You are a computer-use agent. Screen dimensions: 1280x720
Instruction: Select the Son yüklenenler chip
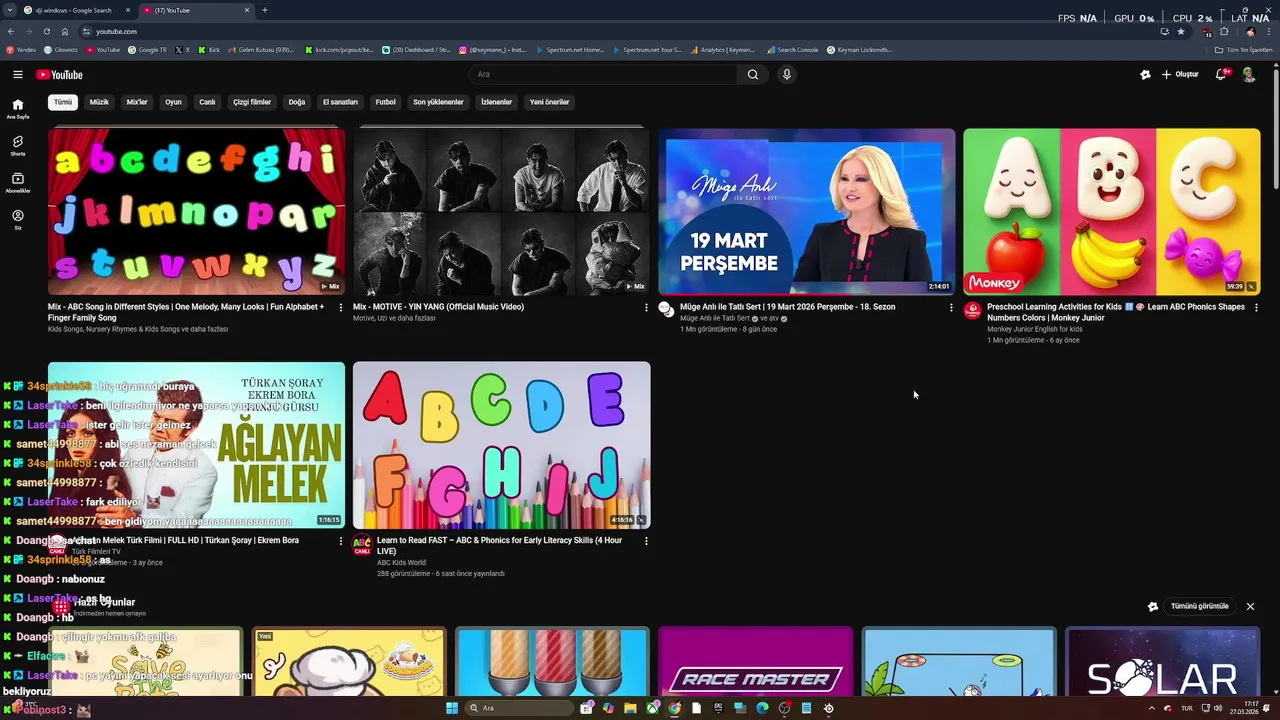[438, 102]
